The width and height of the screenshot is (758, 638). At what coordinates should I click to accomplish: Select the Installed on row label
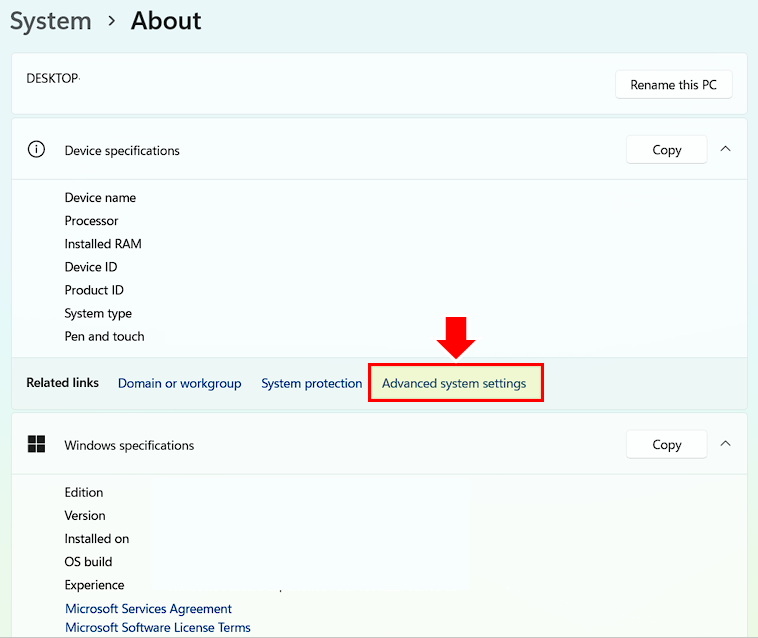coord(97,539)
